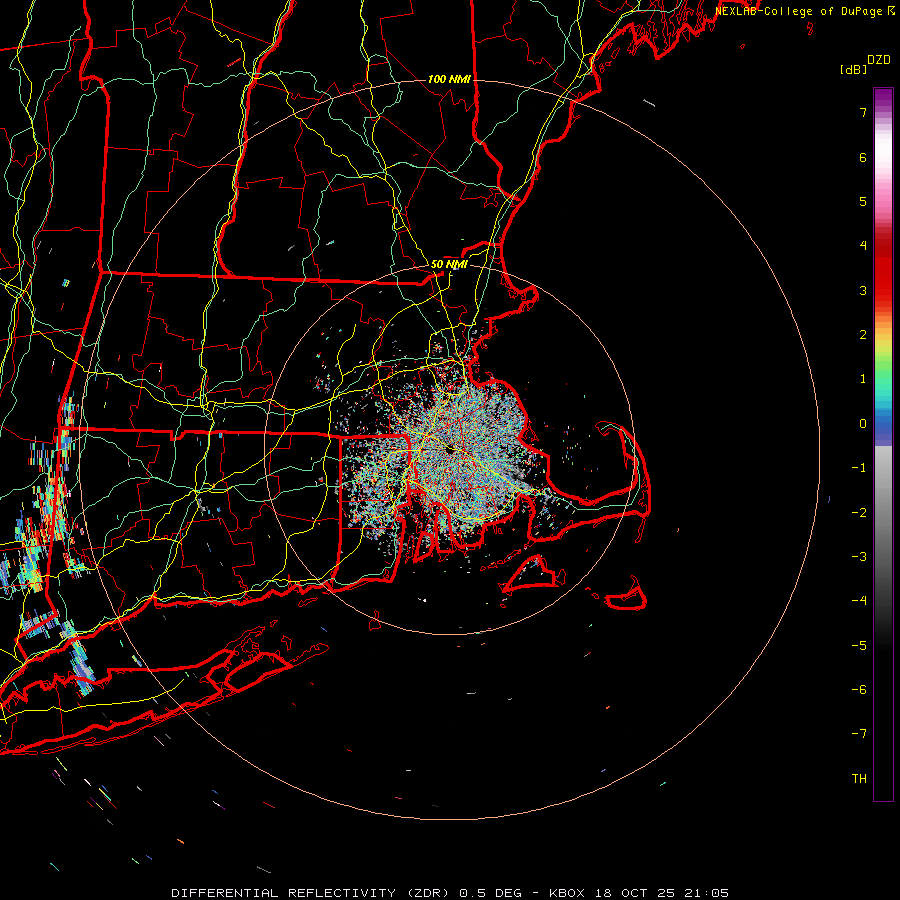Click the positive "5" color scale label
The width and height of the screenshot is (900, 900).
pyautogui.click(x=863, y=201)
